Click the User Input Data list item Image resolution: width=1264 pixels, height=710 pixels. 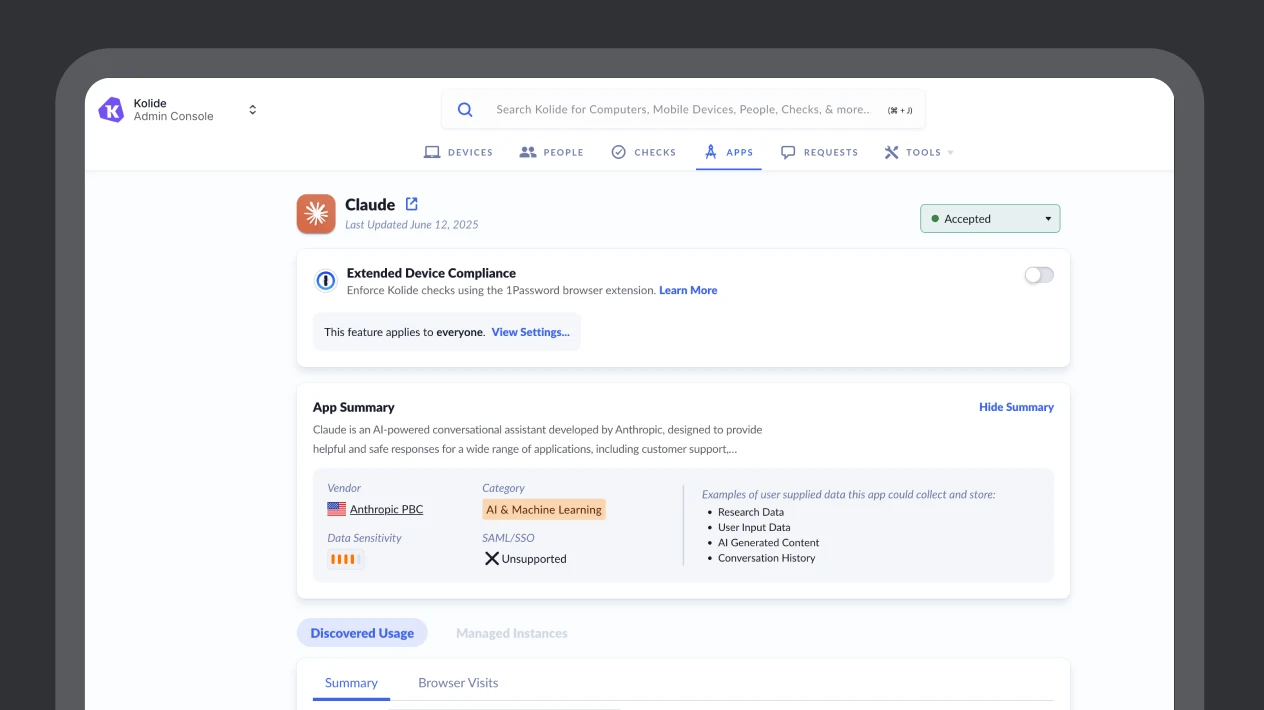[x=754, y=527]
